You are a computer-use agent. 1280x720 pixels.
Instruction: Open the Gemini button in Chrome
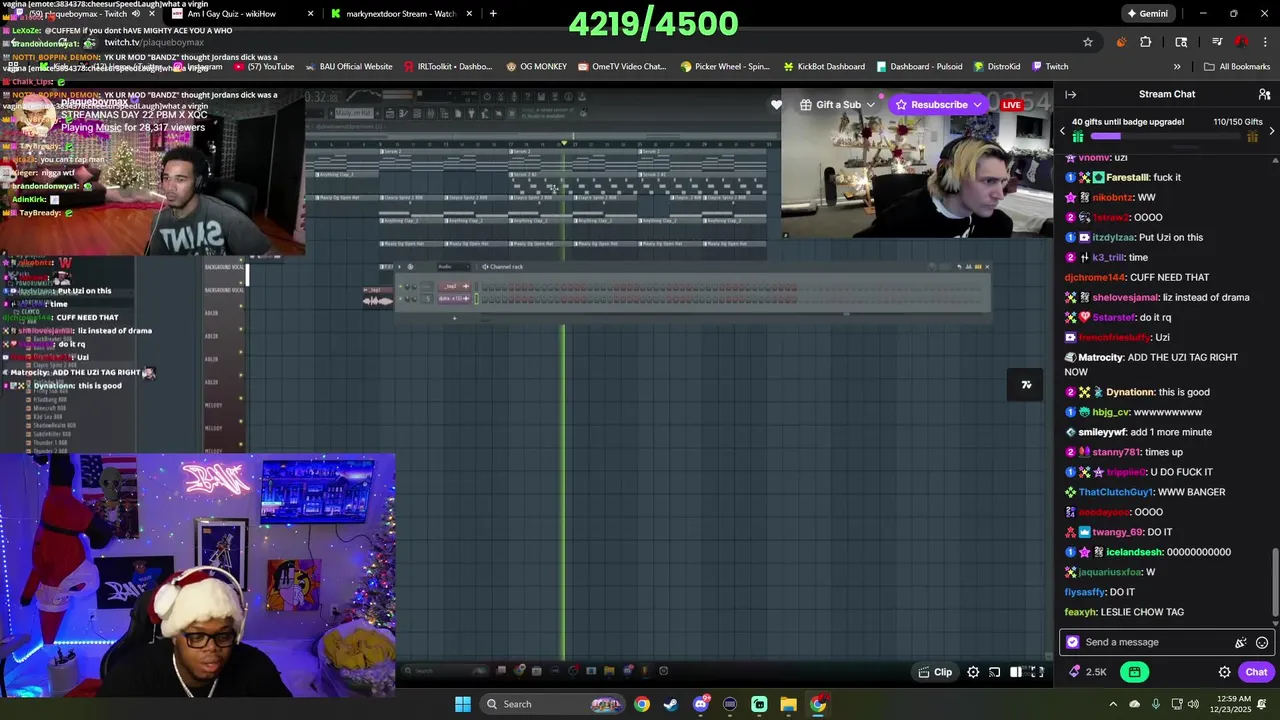(x=1147, y=13)
